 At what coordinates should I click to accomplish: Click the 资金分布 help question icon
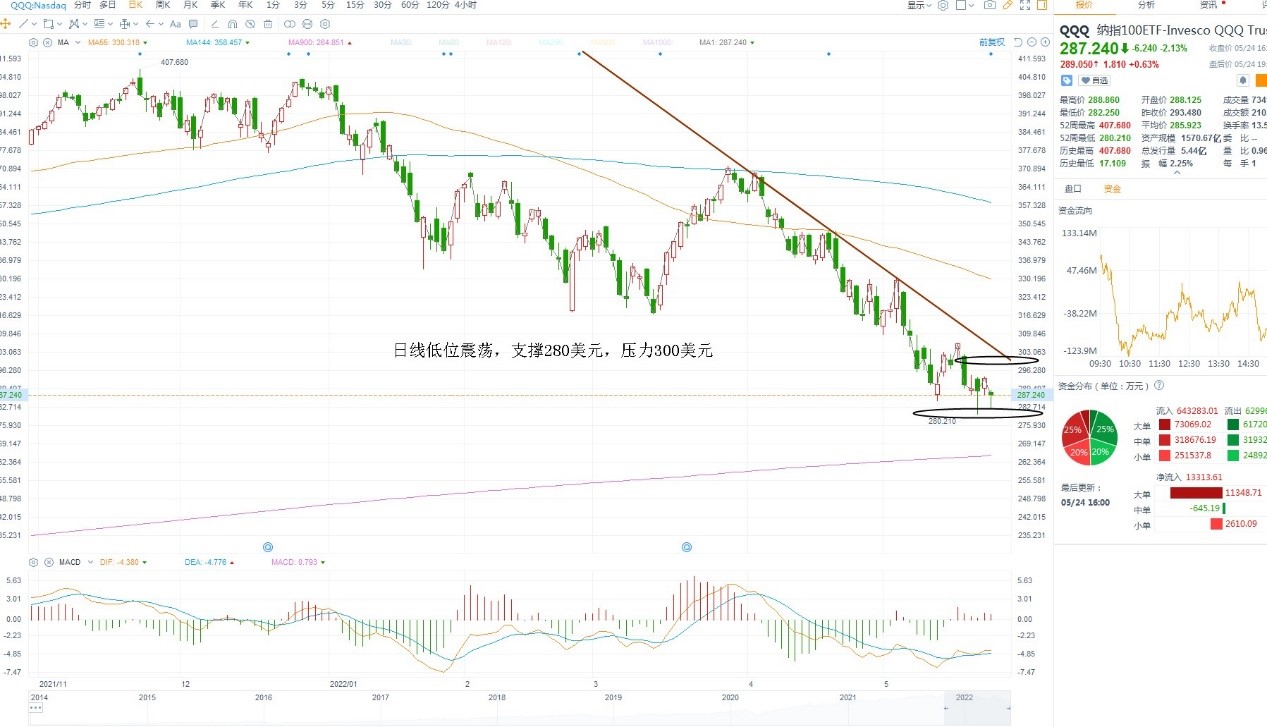click(1159, 385)
